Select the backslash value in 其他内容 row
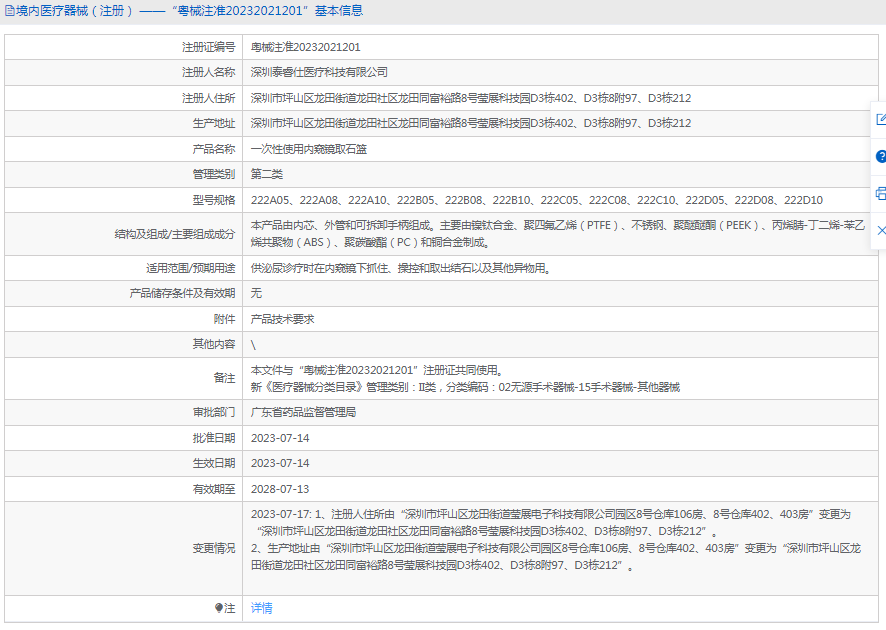The height and width of the screenshot is (630, 886). [253, 345]
